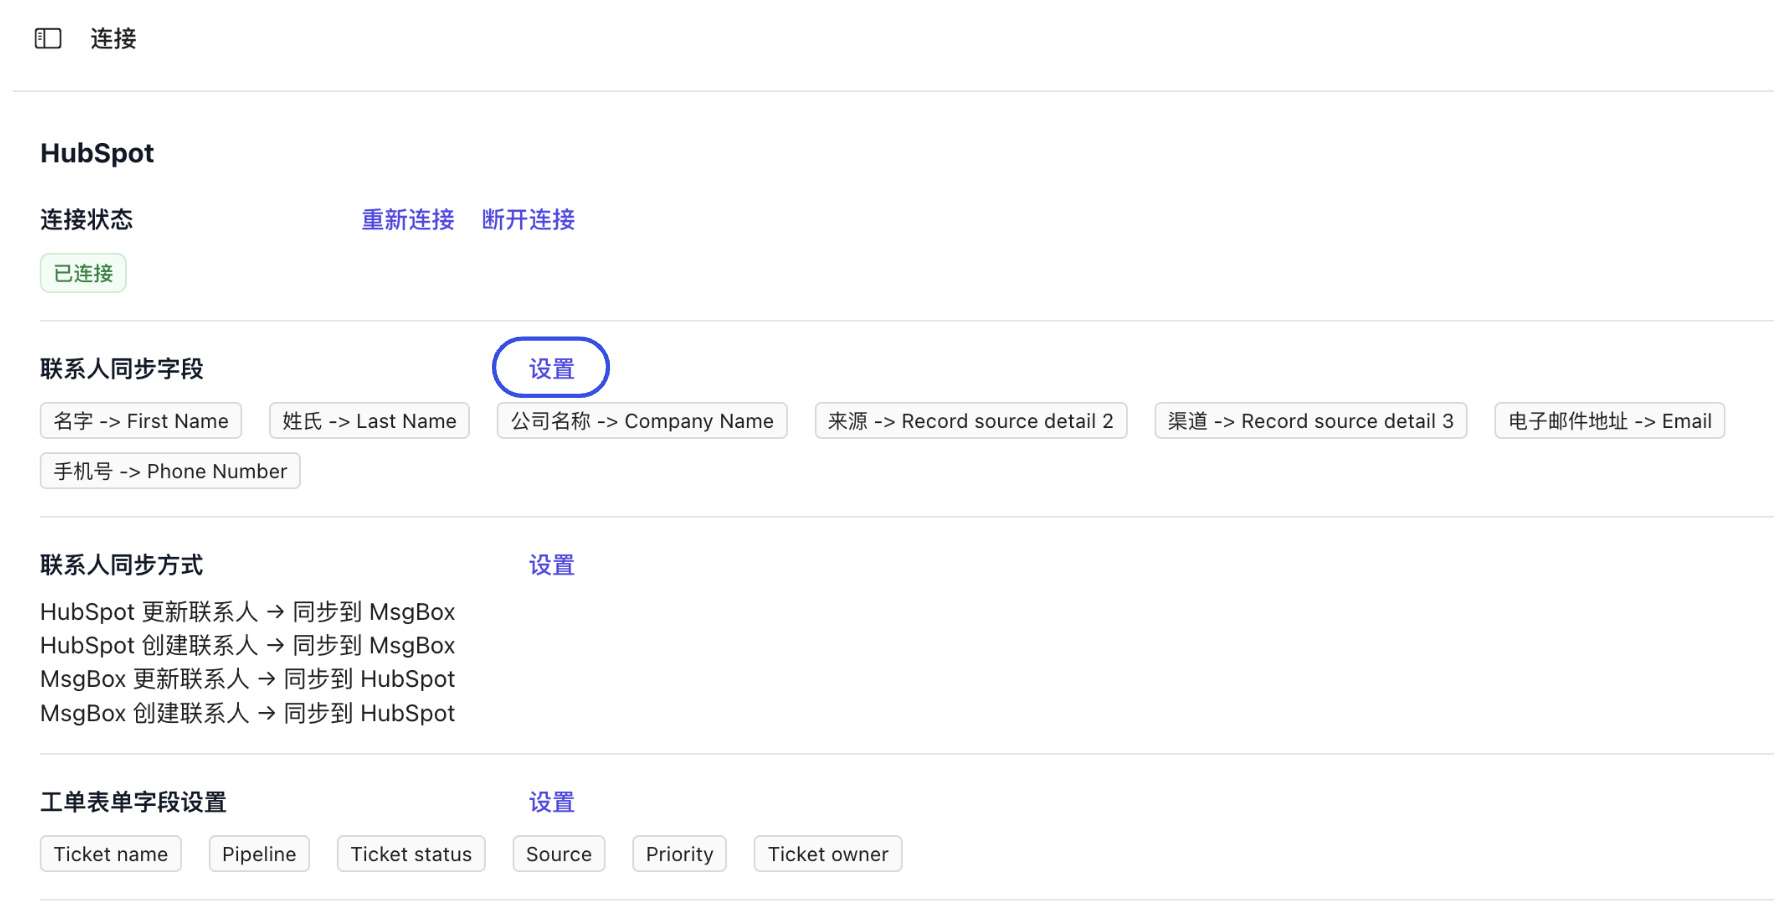
Task: Select the Ticket status field chip
Action: pyautogui.click(x=410, y=853)
